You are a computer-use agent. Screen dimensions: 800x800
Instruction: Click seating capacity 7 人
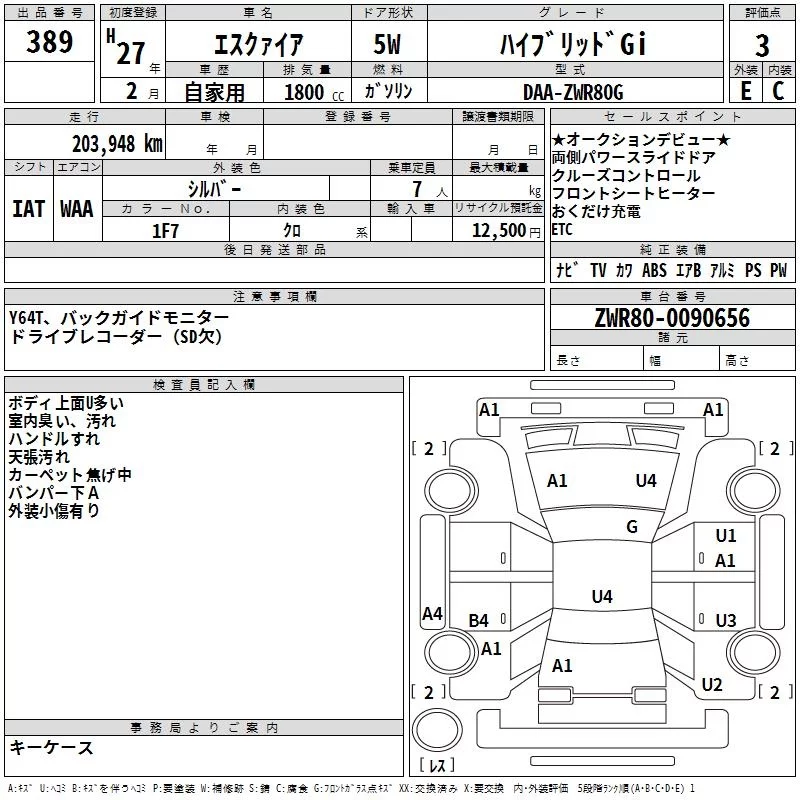[x=429, y=190]
